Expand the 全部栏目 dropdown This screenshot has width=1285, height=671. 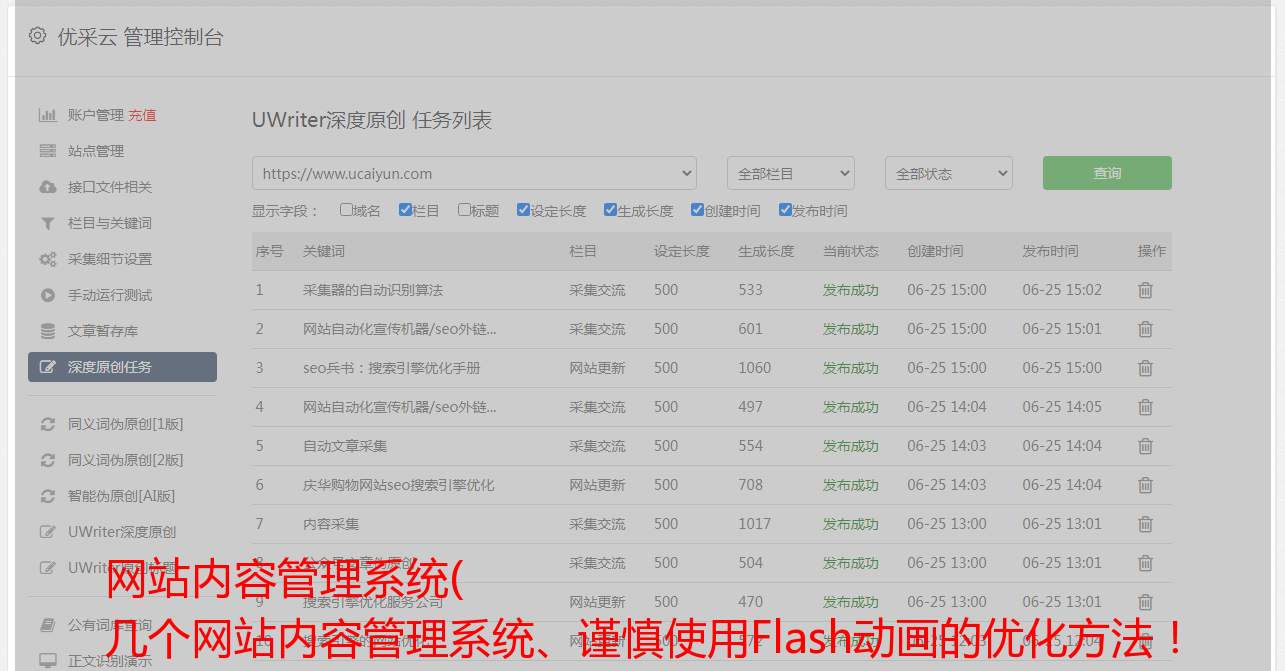click(790, 173)
